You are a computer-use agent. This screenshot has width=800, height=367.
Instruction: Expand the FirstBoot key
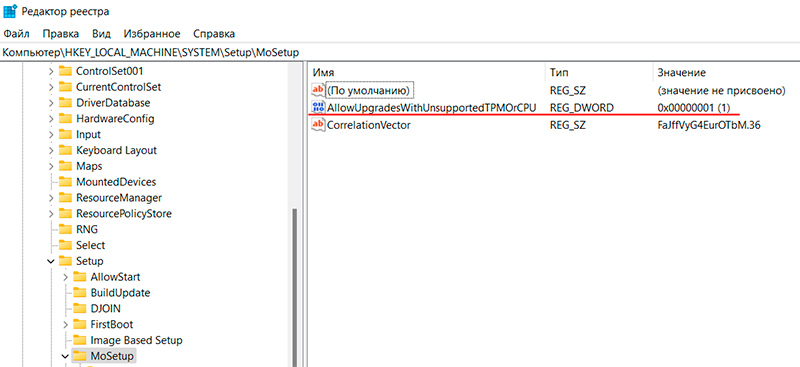[x=65, y=324]
